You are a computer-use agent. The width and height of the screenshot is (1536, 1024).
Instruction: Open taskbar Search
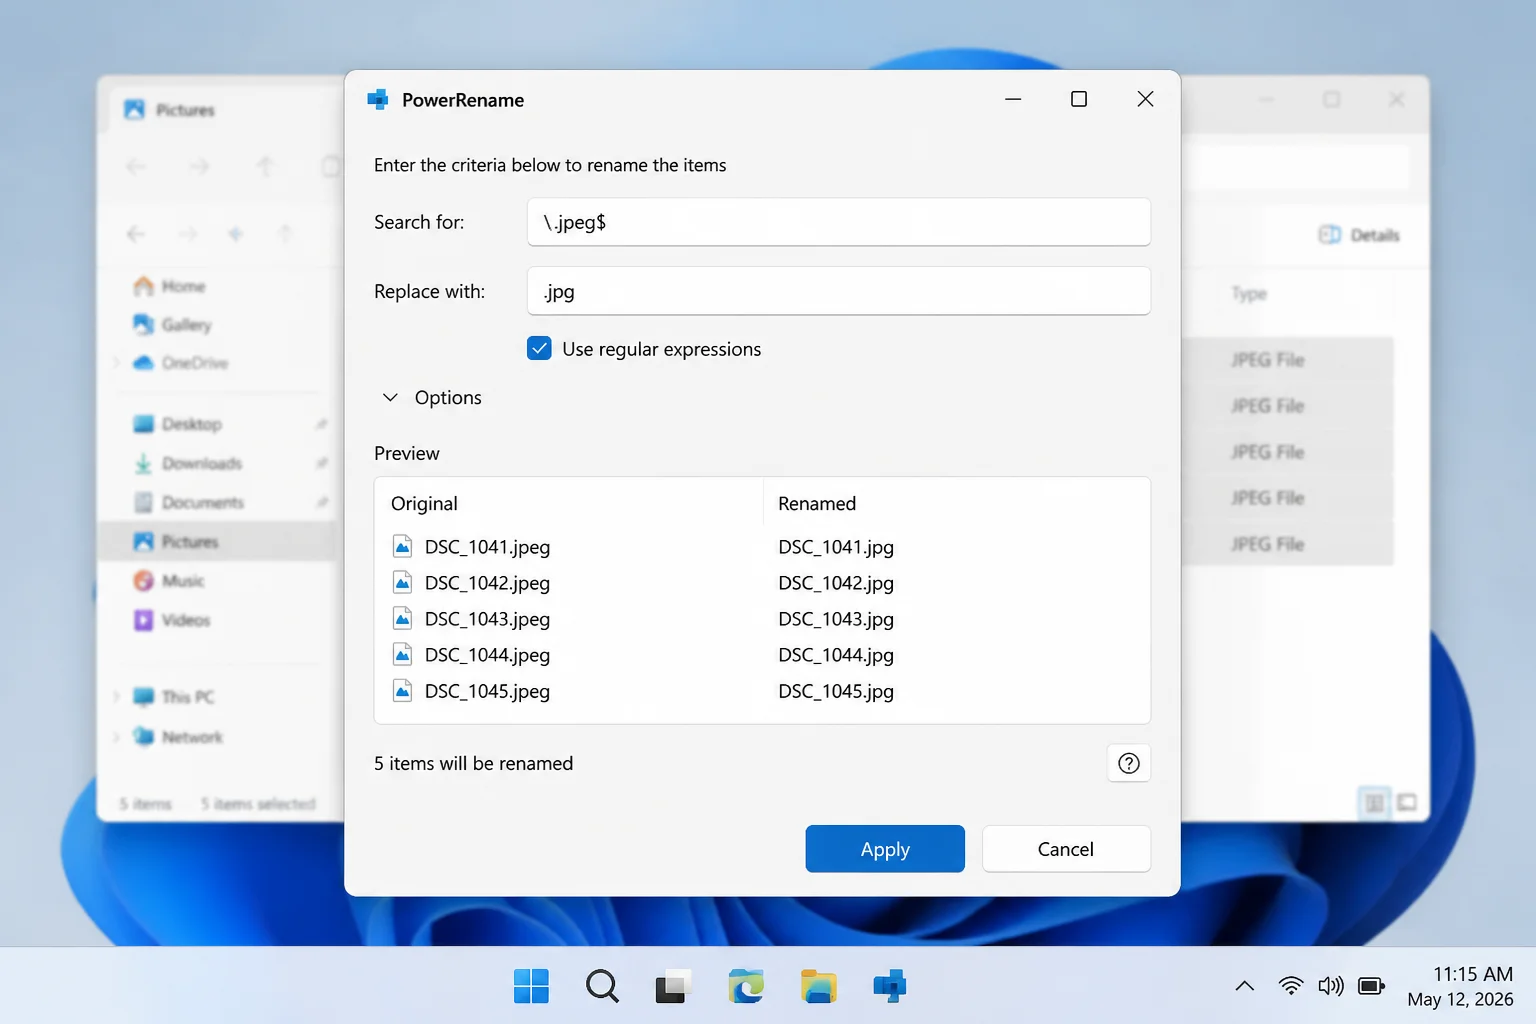(x=602, y=986)
